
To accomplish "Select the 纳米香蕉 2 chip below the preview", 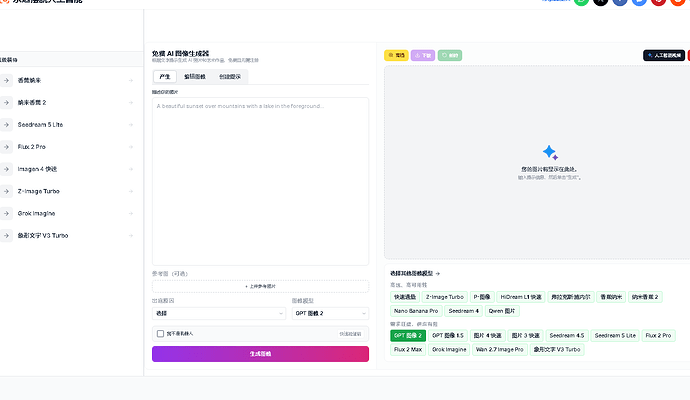I will click(x=645, y=297).
